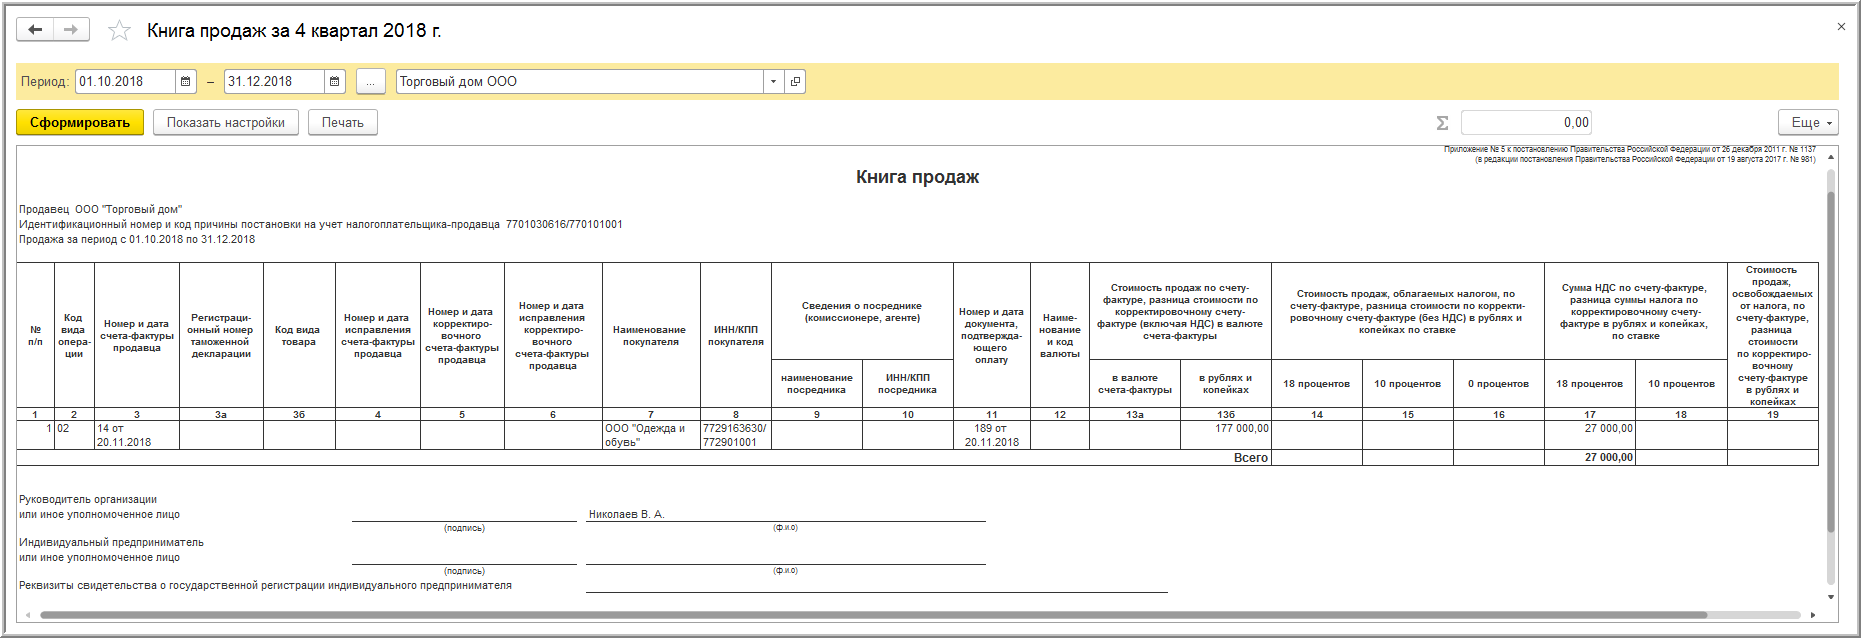This screenshot has height=638, width=1861.
Task: Click the forward navigation arrow
Action: point(71,30)
